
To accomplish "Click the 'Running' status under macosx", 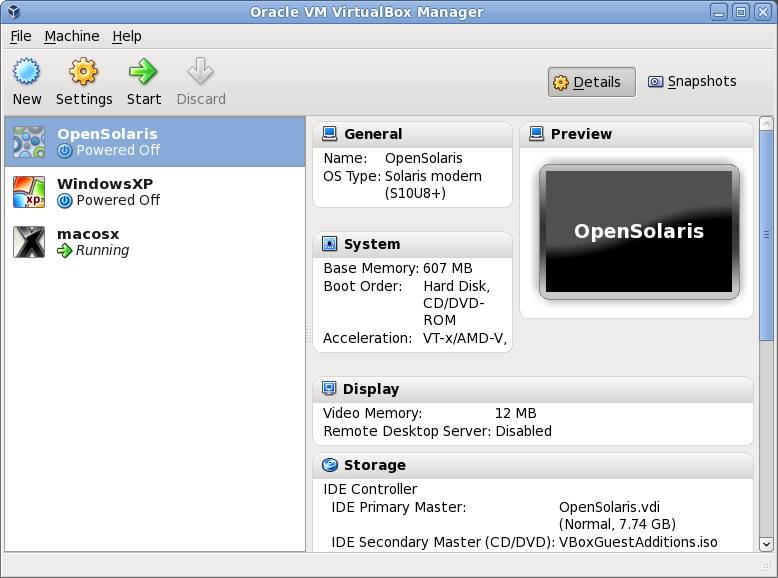I will 102,251.
